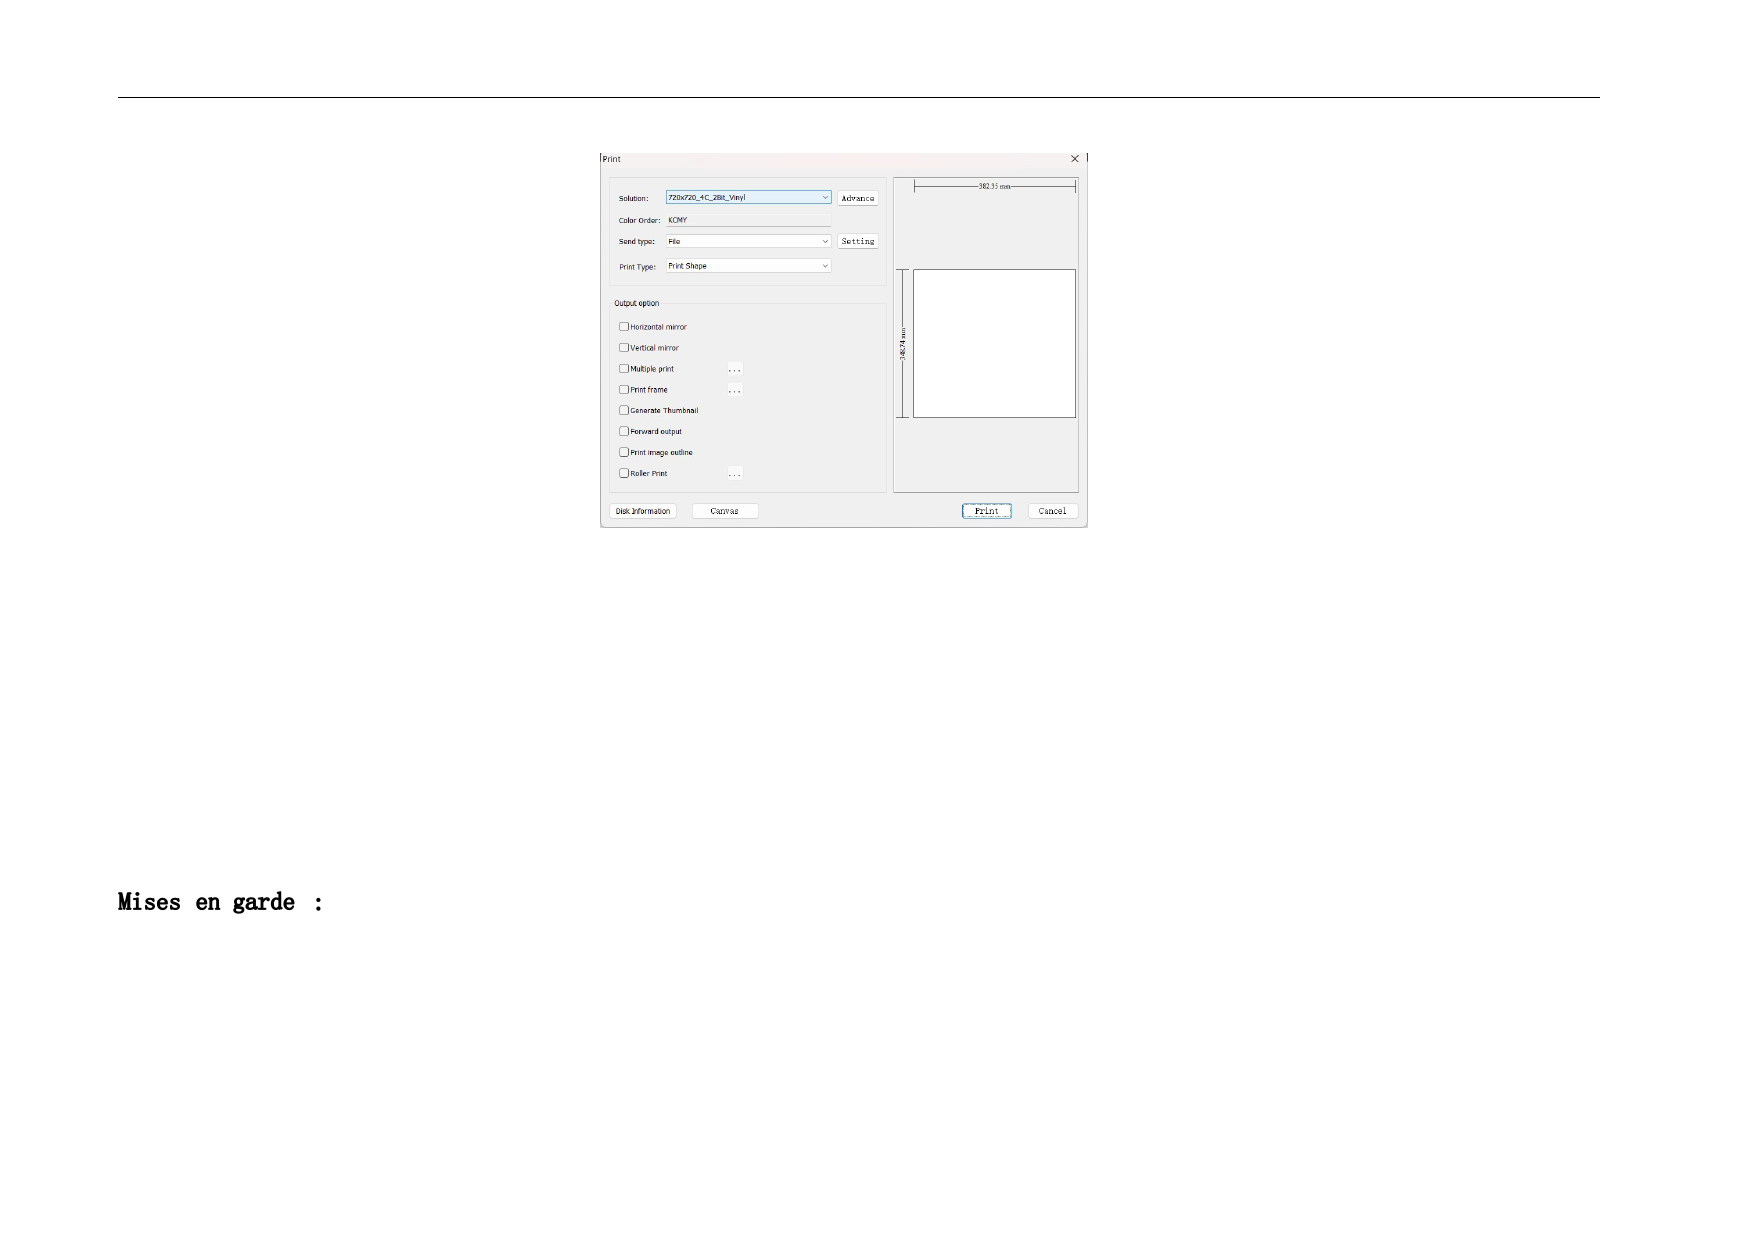1754x1240 pixels.
Task: Open the Setting button beside Send type
Action: (x=857, y=242)
